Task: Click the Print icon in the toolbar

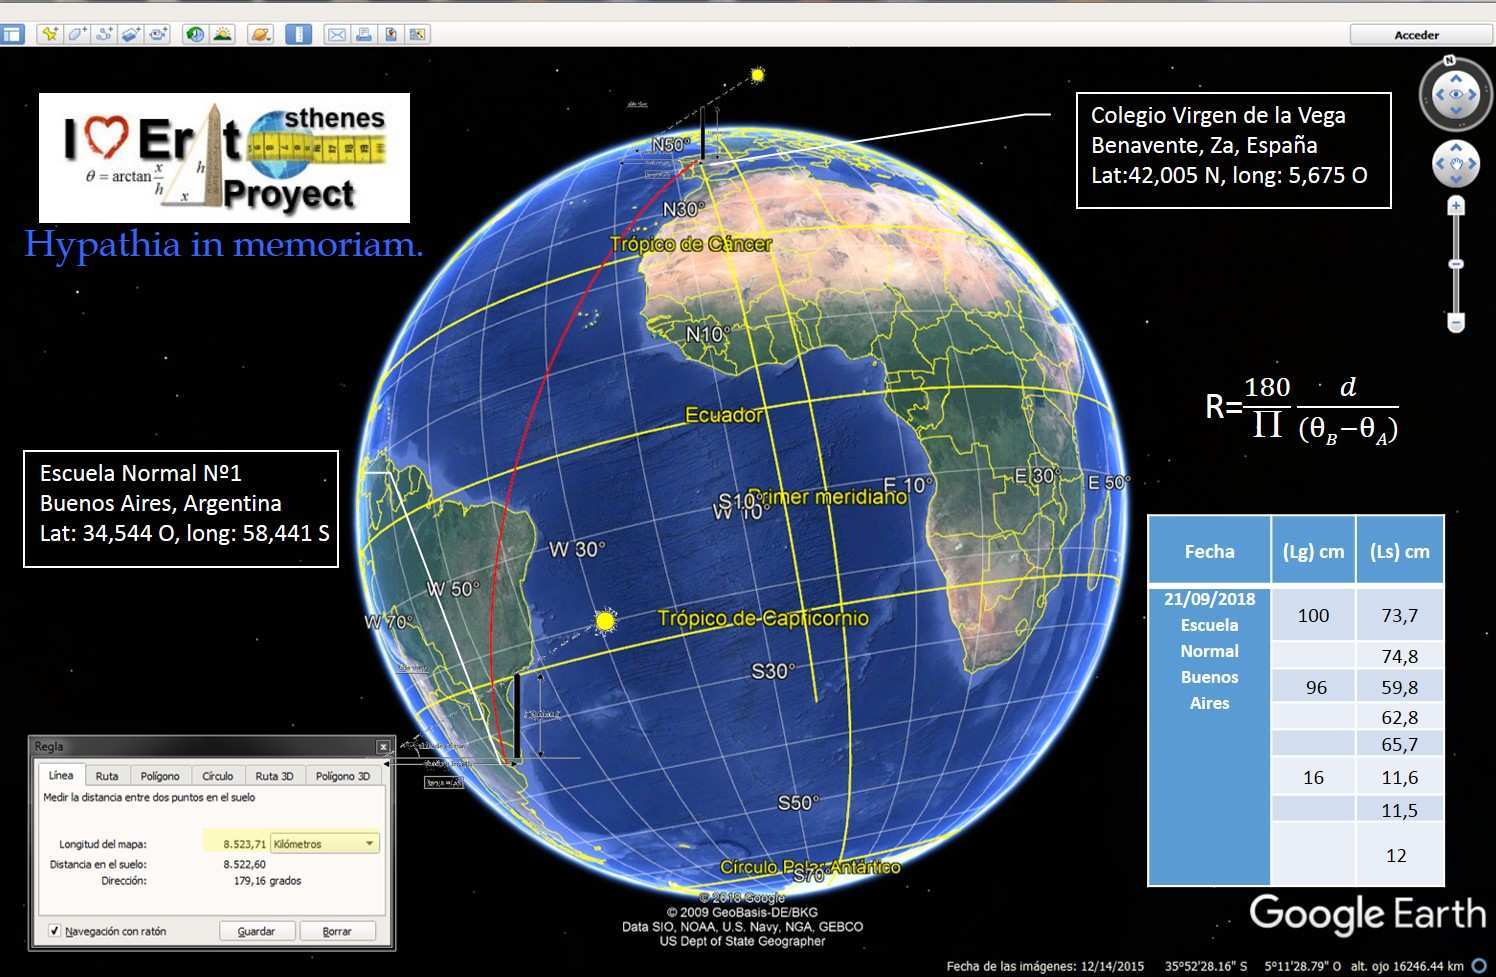Action: pyautogui.click(x=364, y=35)
